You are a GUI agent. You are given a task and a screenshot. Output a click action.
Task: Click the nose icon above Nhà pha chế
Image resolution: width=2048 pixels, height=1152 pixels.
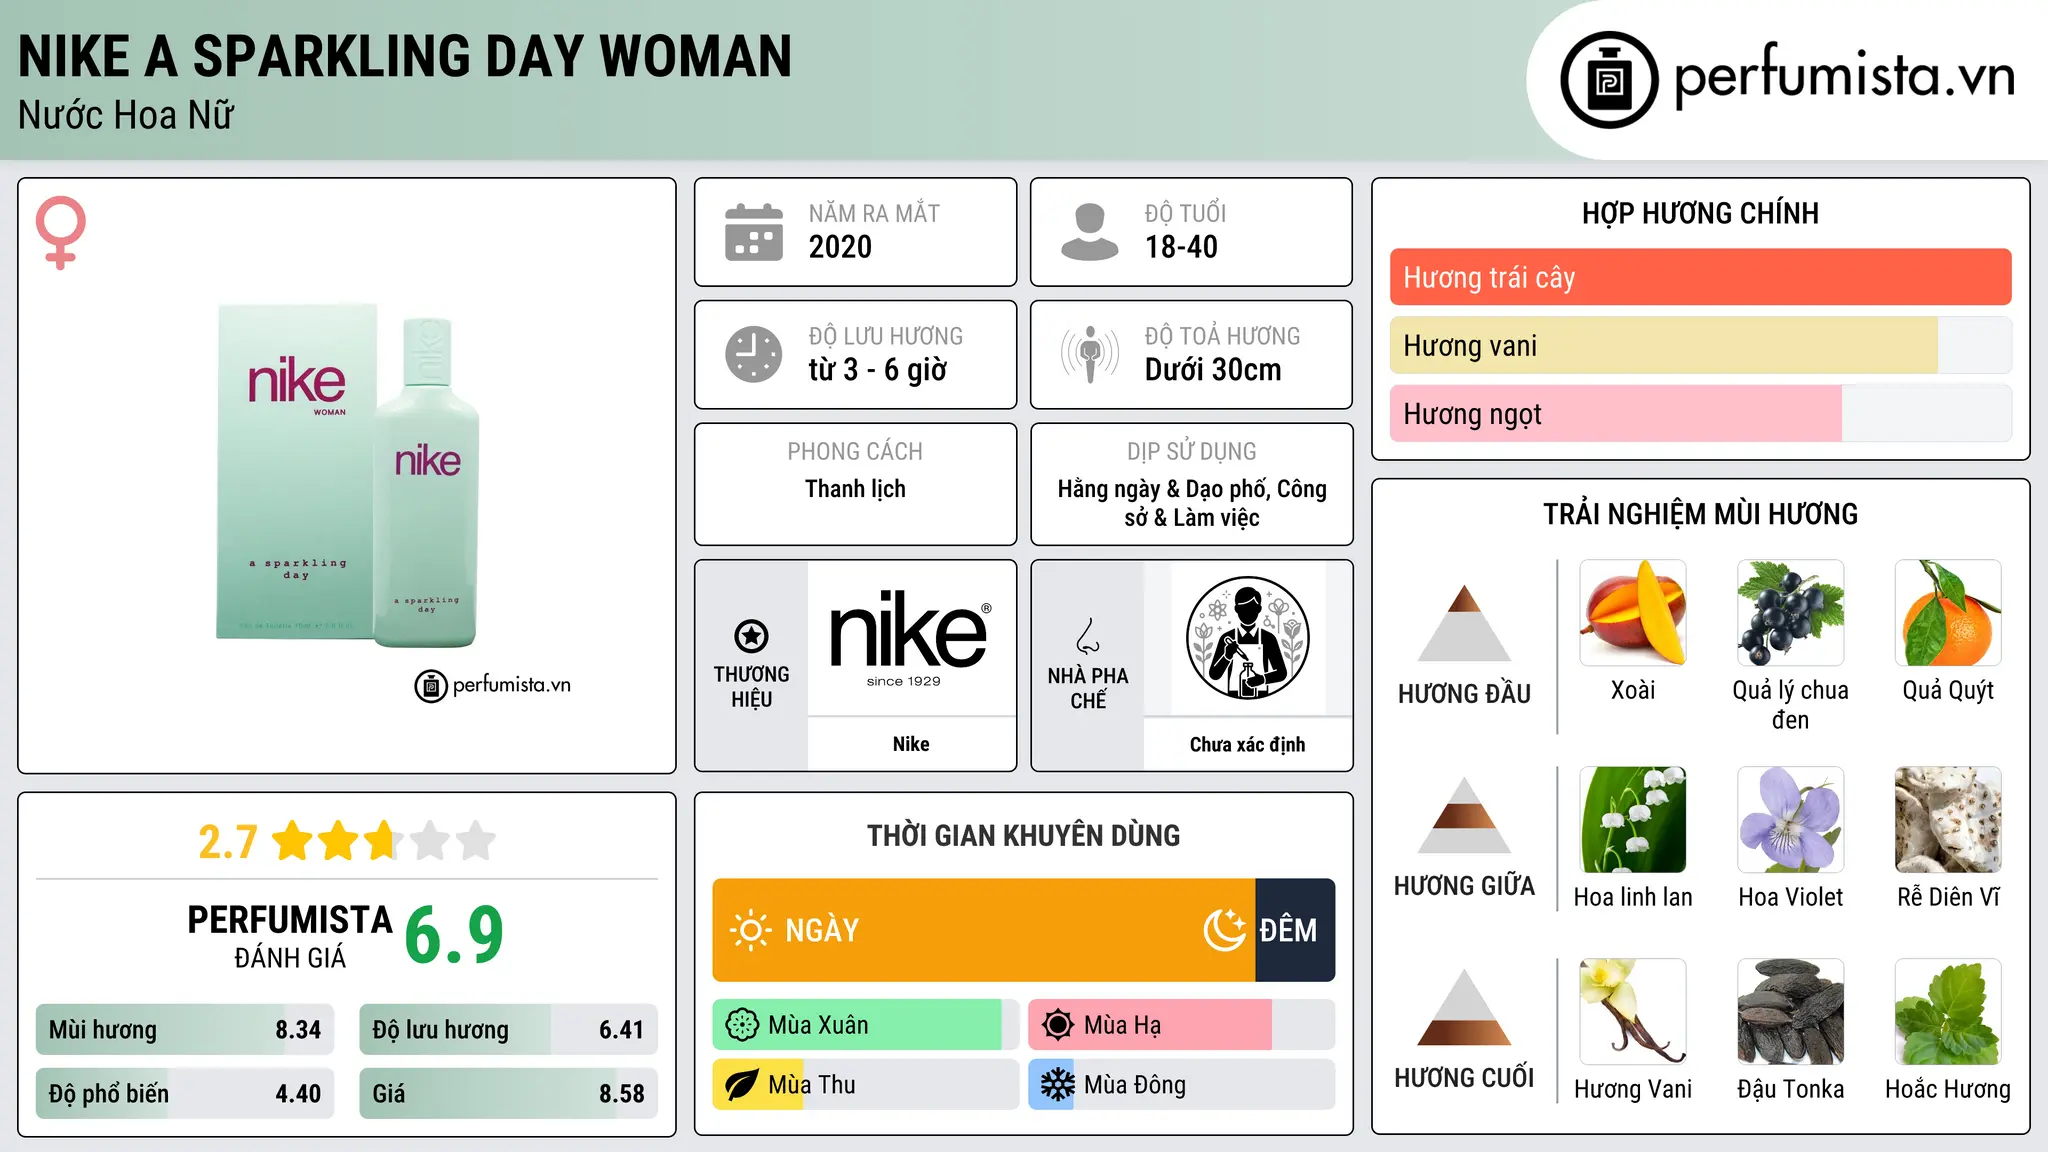1088,635
